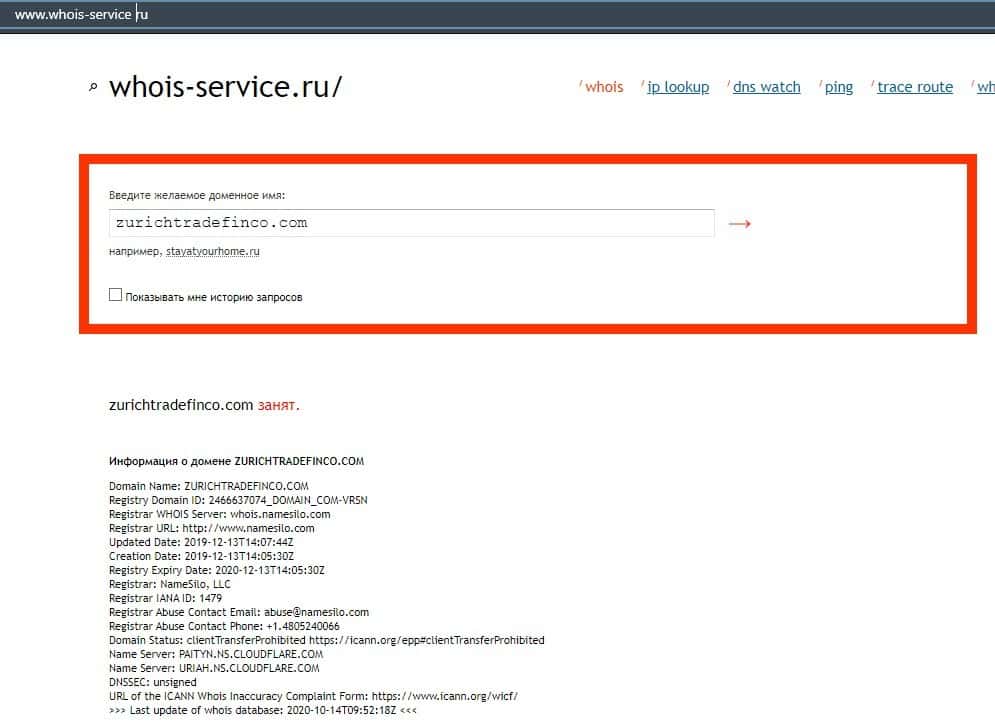Select the Registry Expiry Date line
Screen dimensions: 995x721
pos(216,570)
